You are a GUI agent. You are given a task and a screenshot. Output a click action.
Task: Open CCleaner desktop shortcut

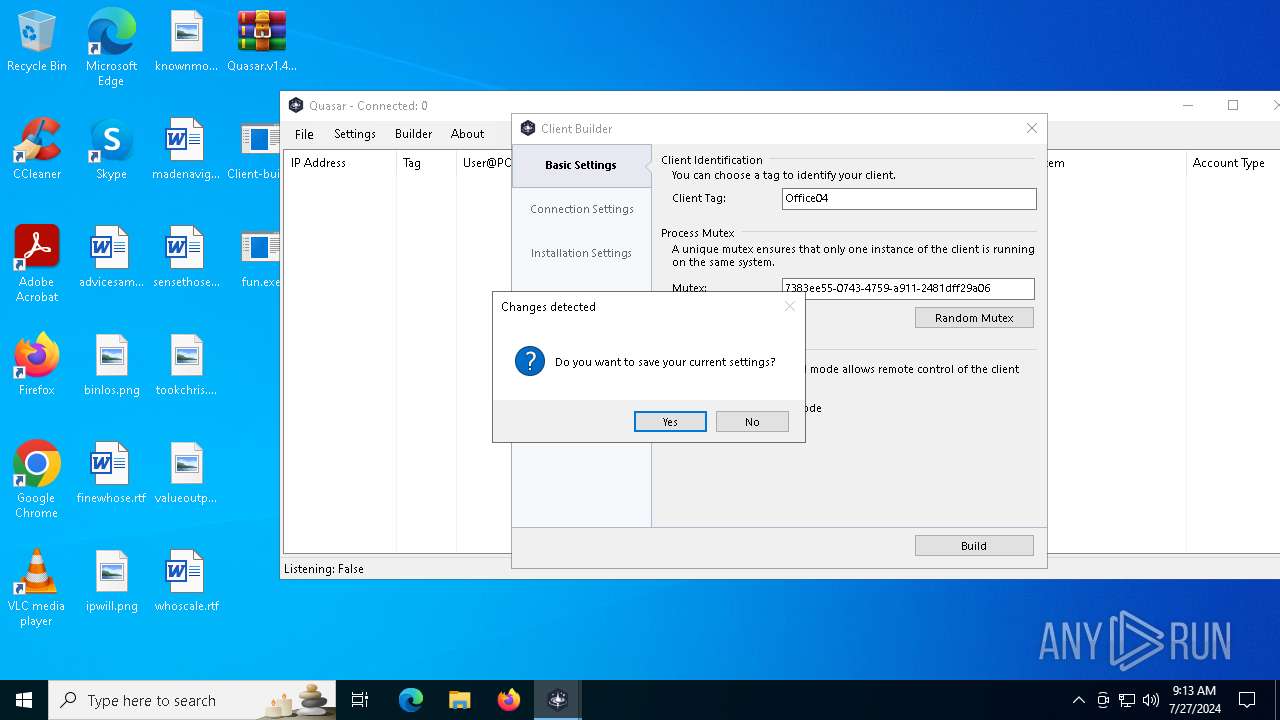37,150
